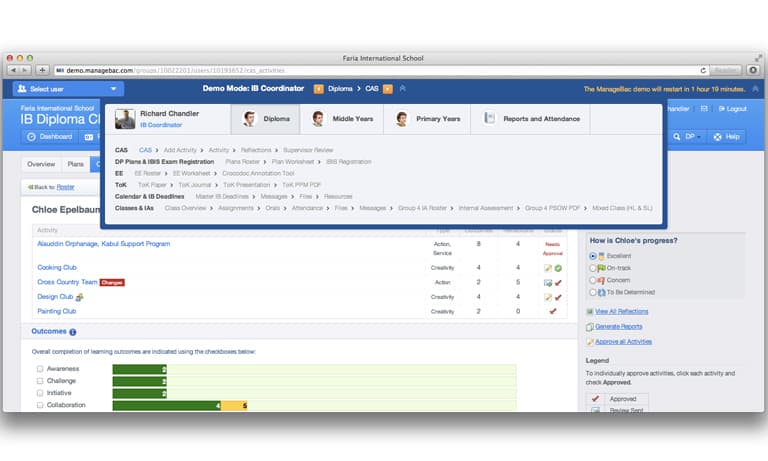The width and height of the screenshot is (768, 461).
Task: Collapse the demo navigation menu arrow beside CAS
Action: pos(403,89)
